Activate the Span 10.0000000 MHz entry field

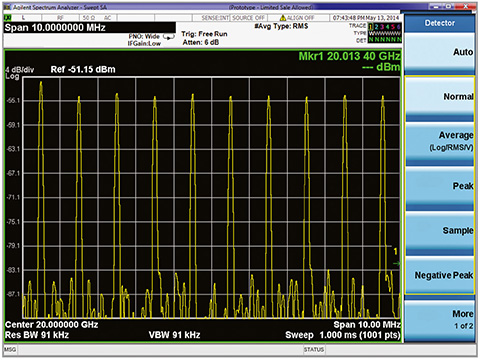[x=90, y=28]
